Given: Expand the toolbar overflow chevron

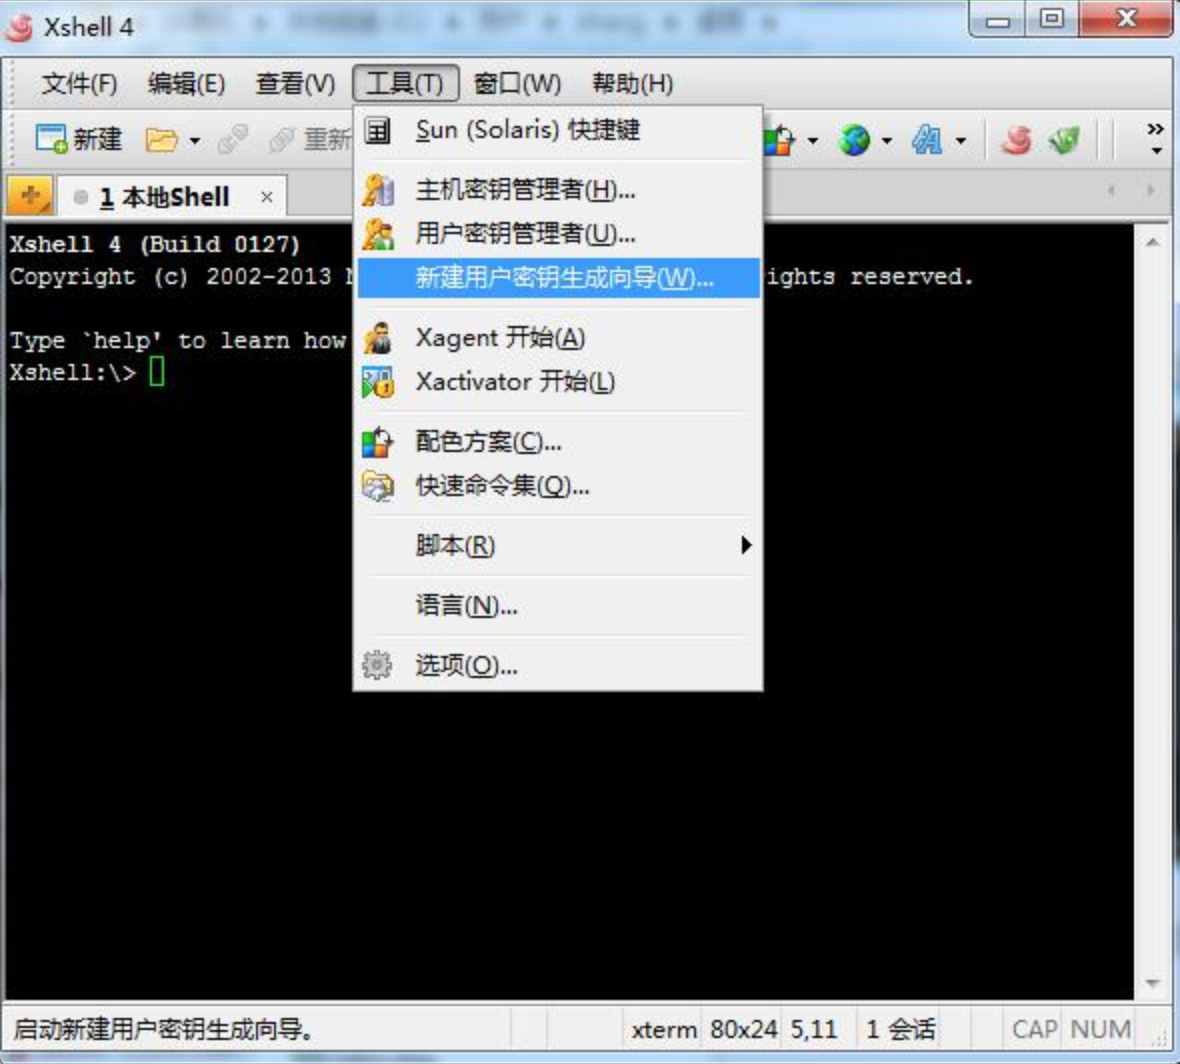Looking at the screenshot, I should coord(1155,138).
